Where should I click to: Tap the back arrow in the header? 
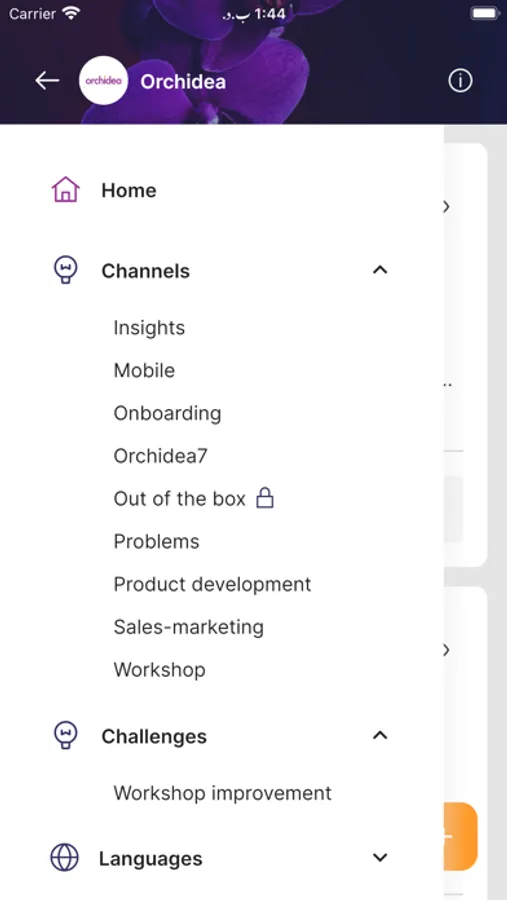(47, 81)
